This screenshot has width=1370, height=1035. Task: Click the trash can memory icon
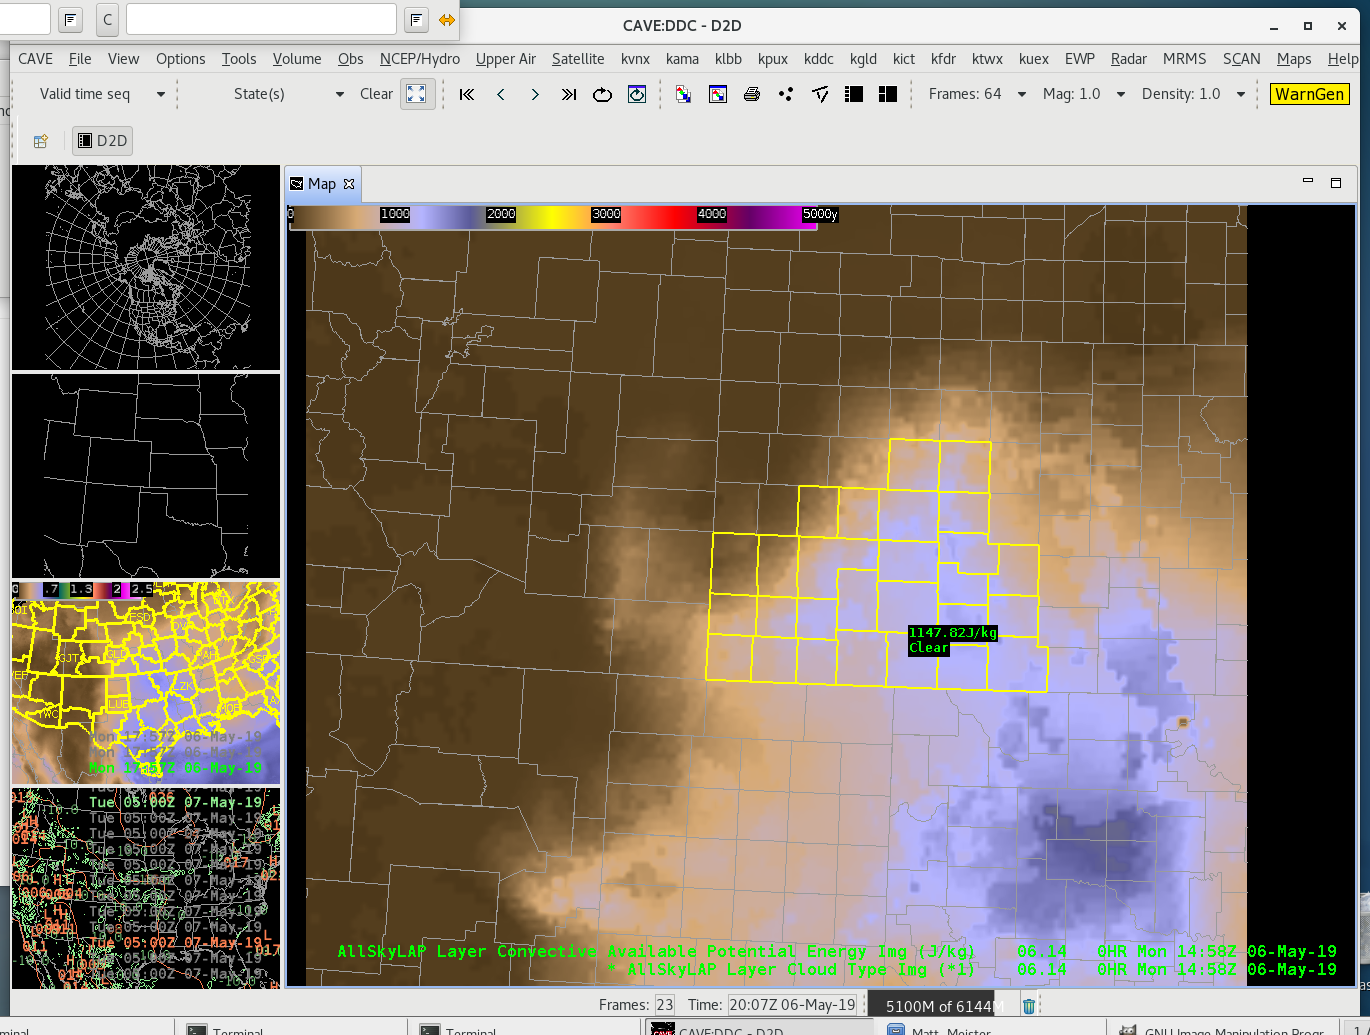1029,1006
